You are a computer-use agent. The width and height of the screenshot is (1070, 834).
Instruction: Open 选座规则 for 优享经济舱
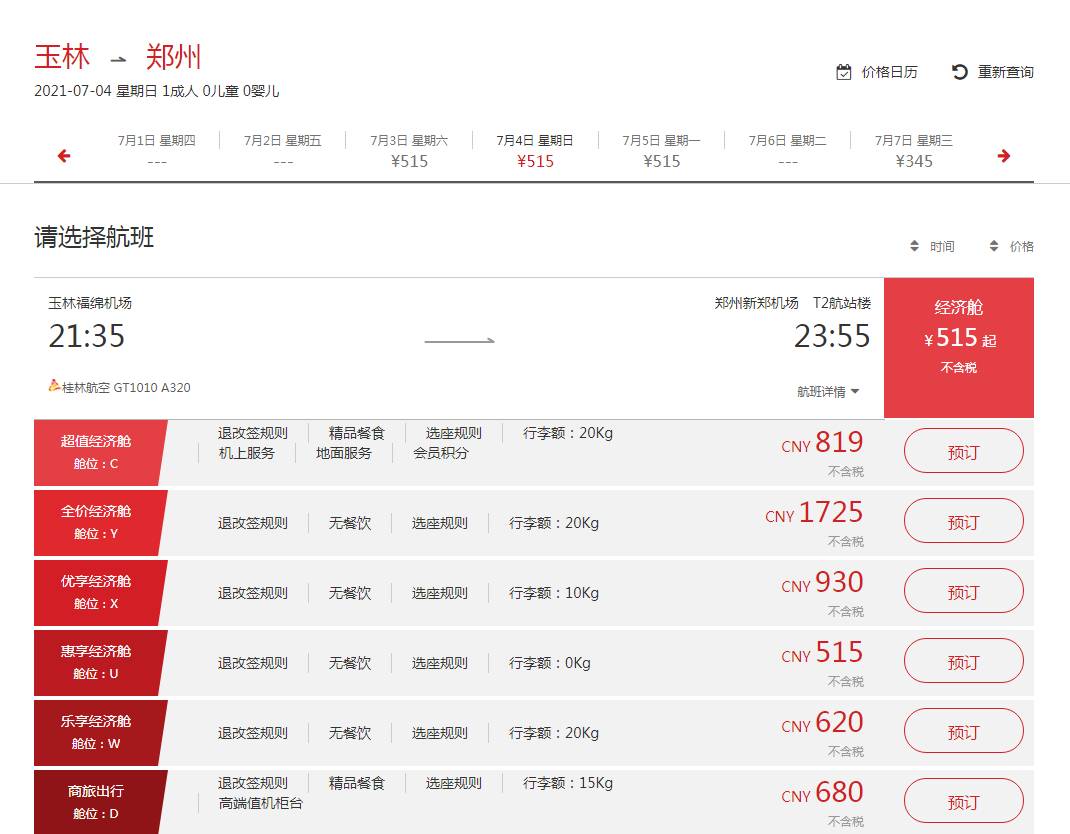coord(440,593)
